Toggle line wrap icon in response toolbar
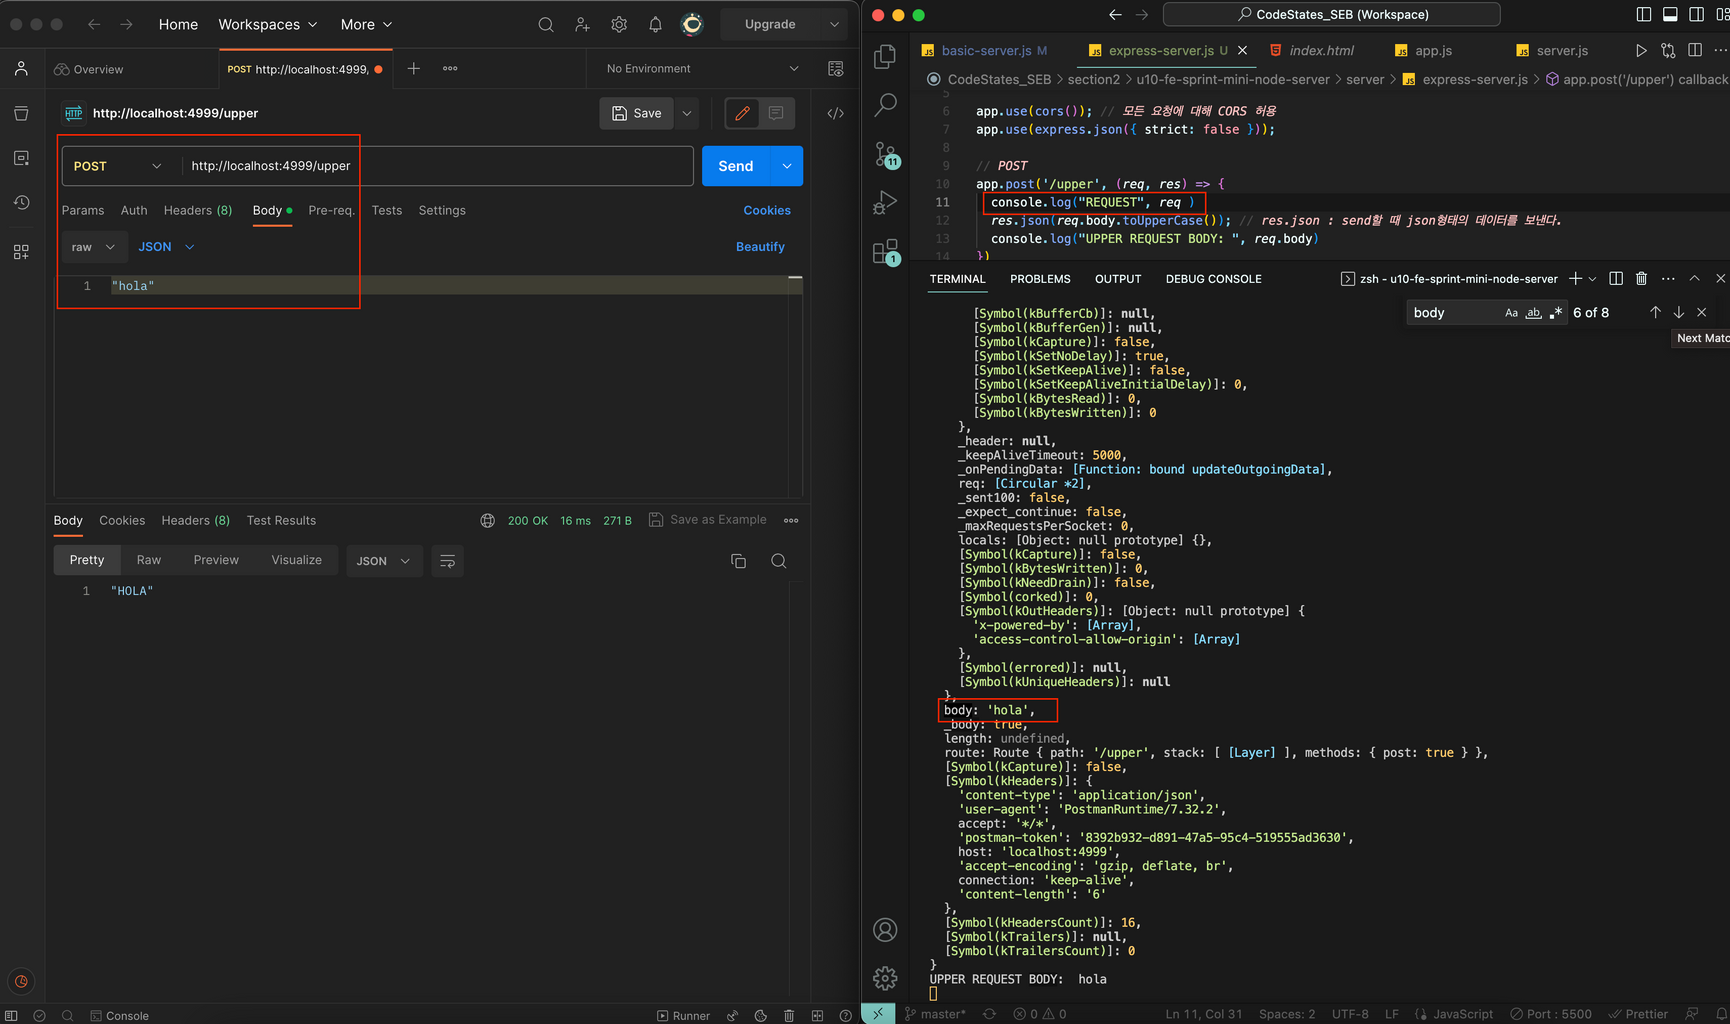 [448, 561]
